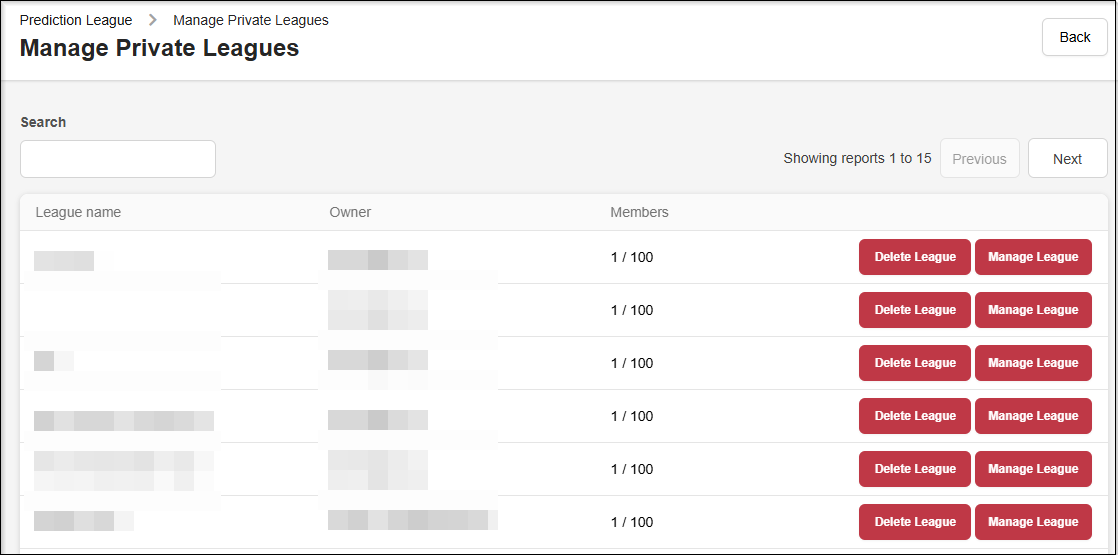Open Manage League for the second row
This screenshot has width=1118, height=555.
click(1033, 310)
